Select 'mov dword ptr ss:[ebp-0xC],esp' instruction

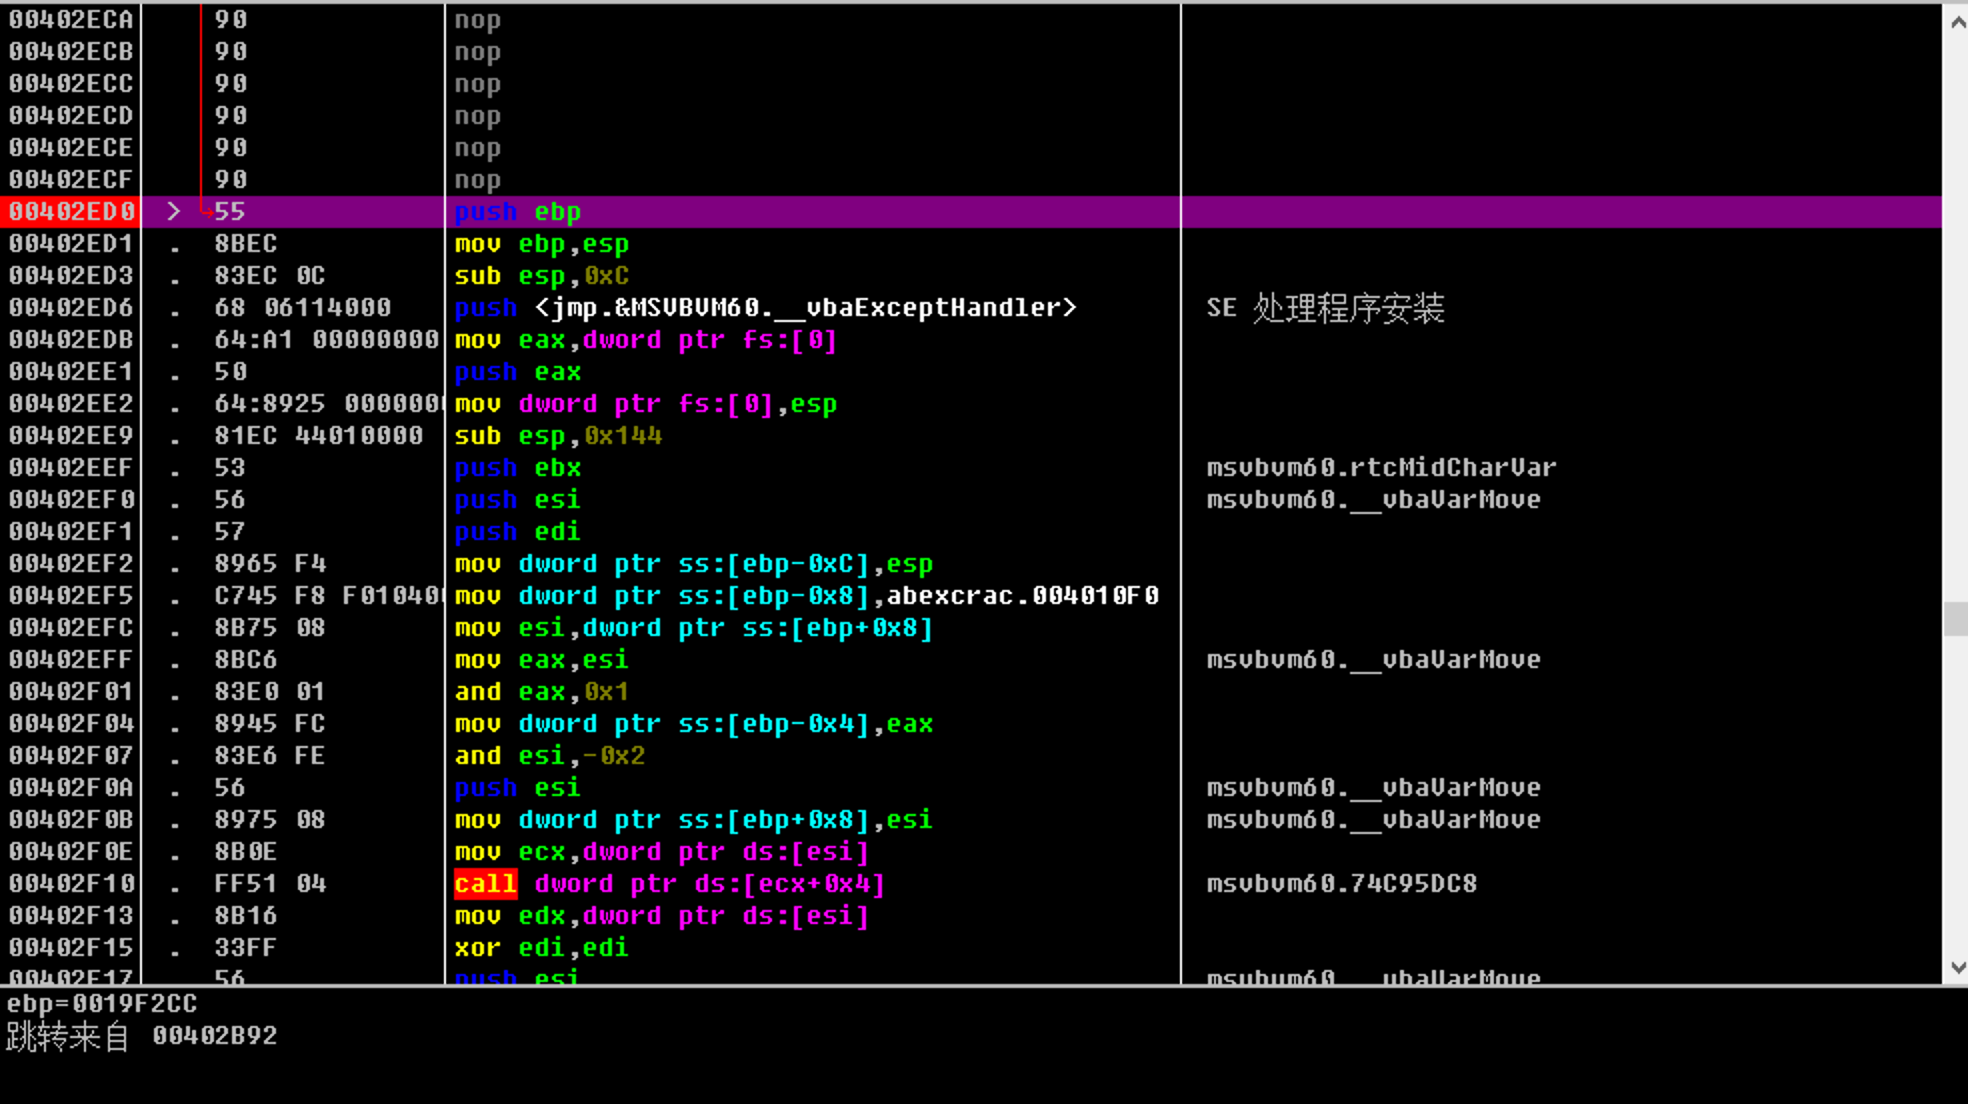point(693,564)
